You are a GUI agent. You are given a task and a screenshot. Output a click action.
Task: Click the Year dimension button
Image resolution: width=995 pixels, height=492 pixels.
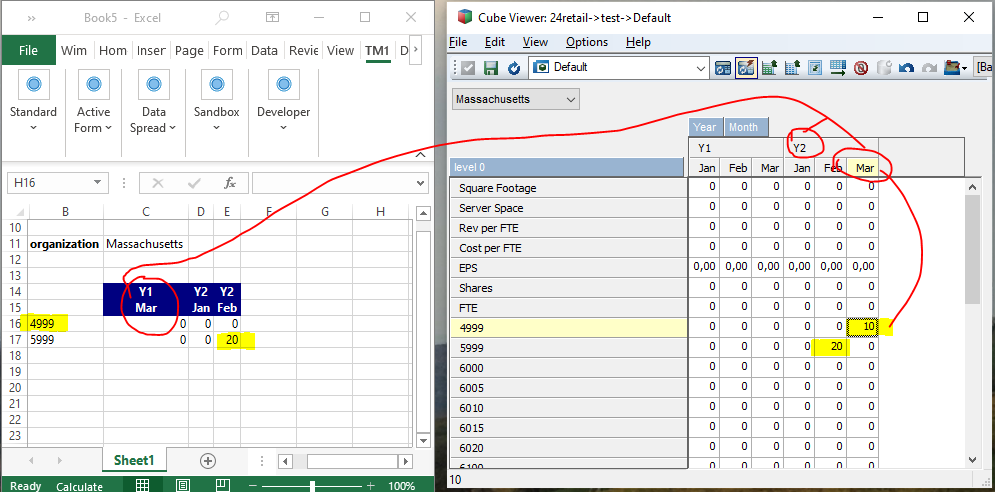click(x=705, y=127)
